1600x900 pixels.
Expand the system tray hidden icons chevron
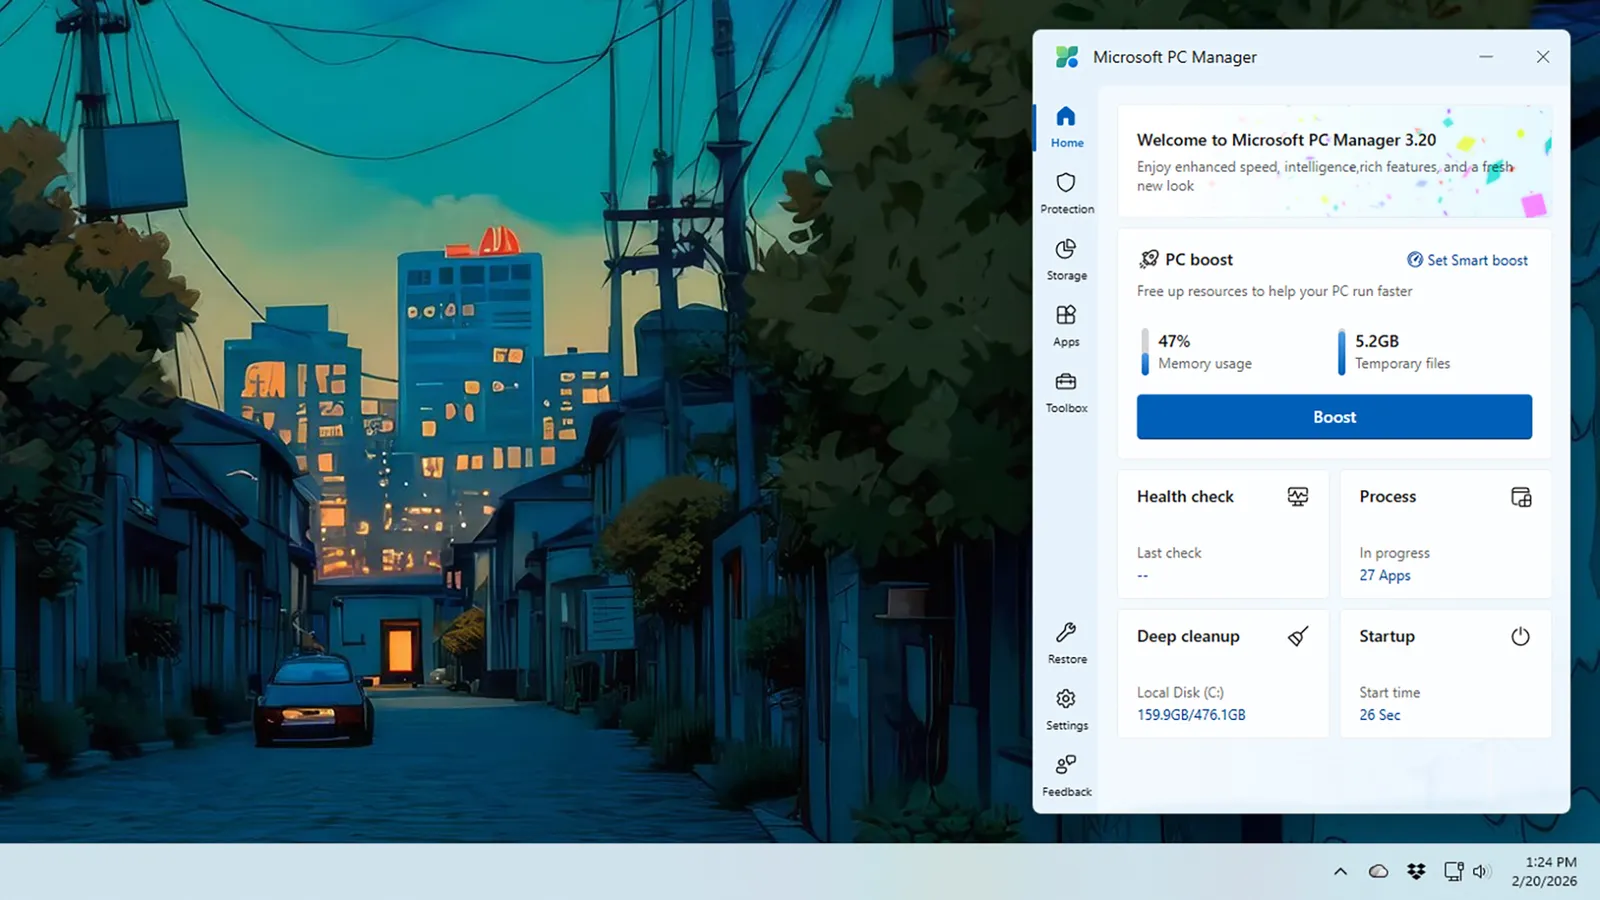(1340, 872)
